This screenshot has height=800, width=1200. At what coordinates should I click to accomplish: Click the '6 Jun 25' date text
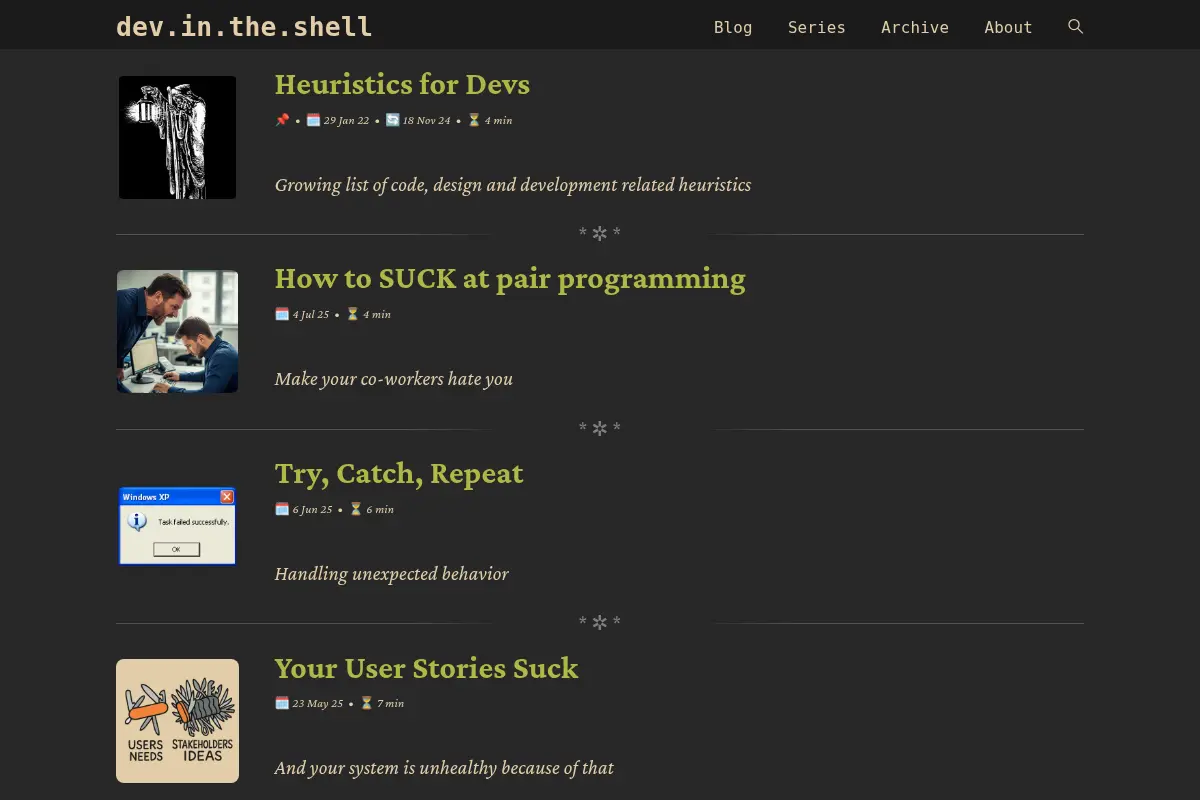pyautogui.click(x=312, y=509)
